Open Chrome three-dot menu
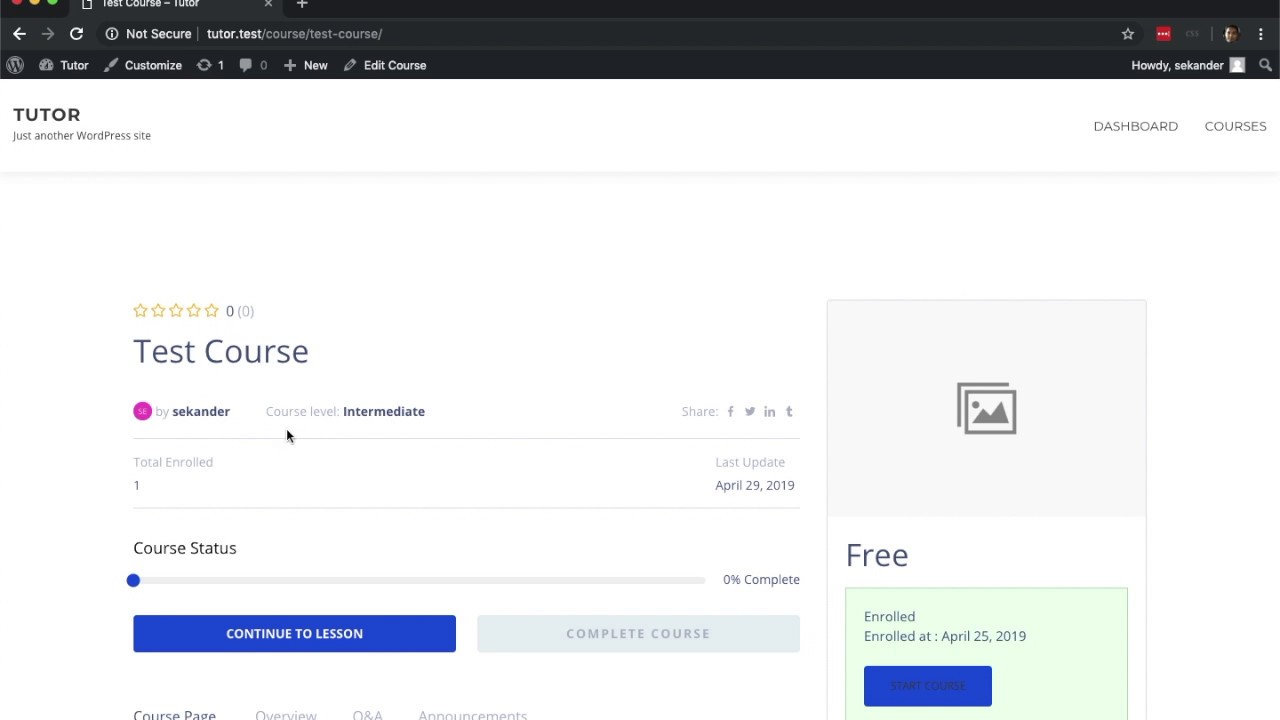 pyautogui.click(x=1261, y=34)
